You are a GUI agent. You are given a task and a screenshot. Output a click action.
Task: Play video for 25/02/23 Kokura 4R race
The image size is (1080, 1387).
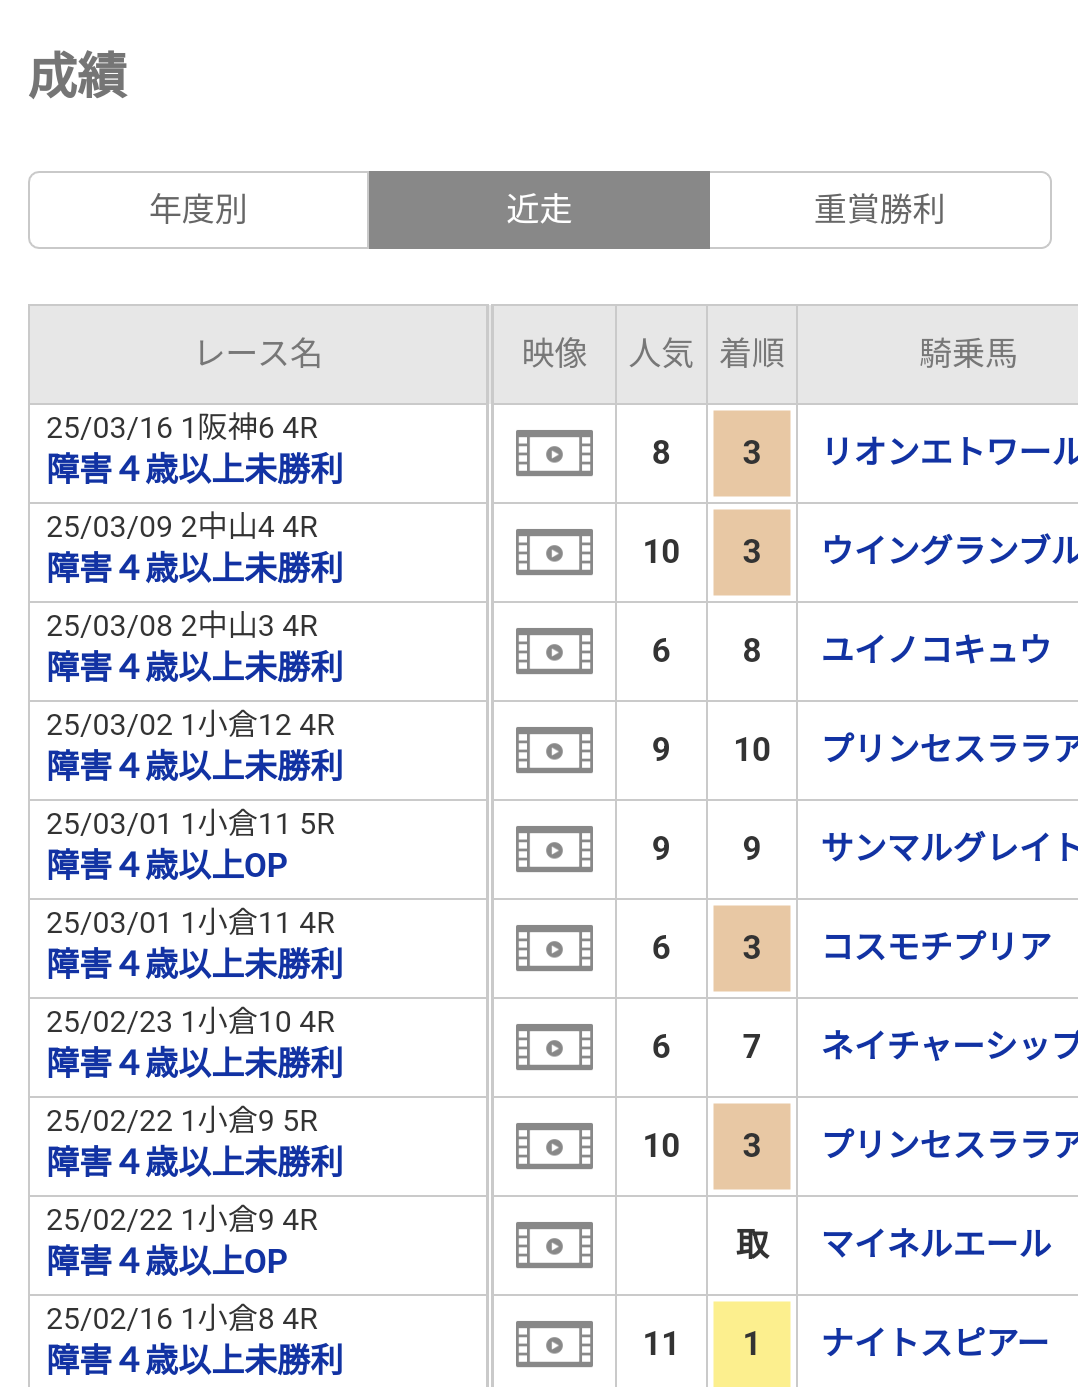click(x=554, y=1047)
